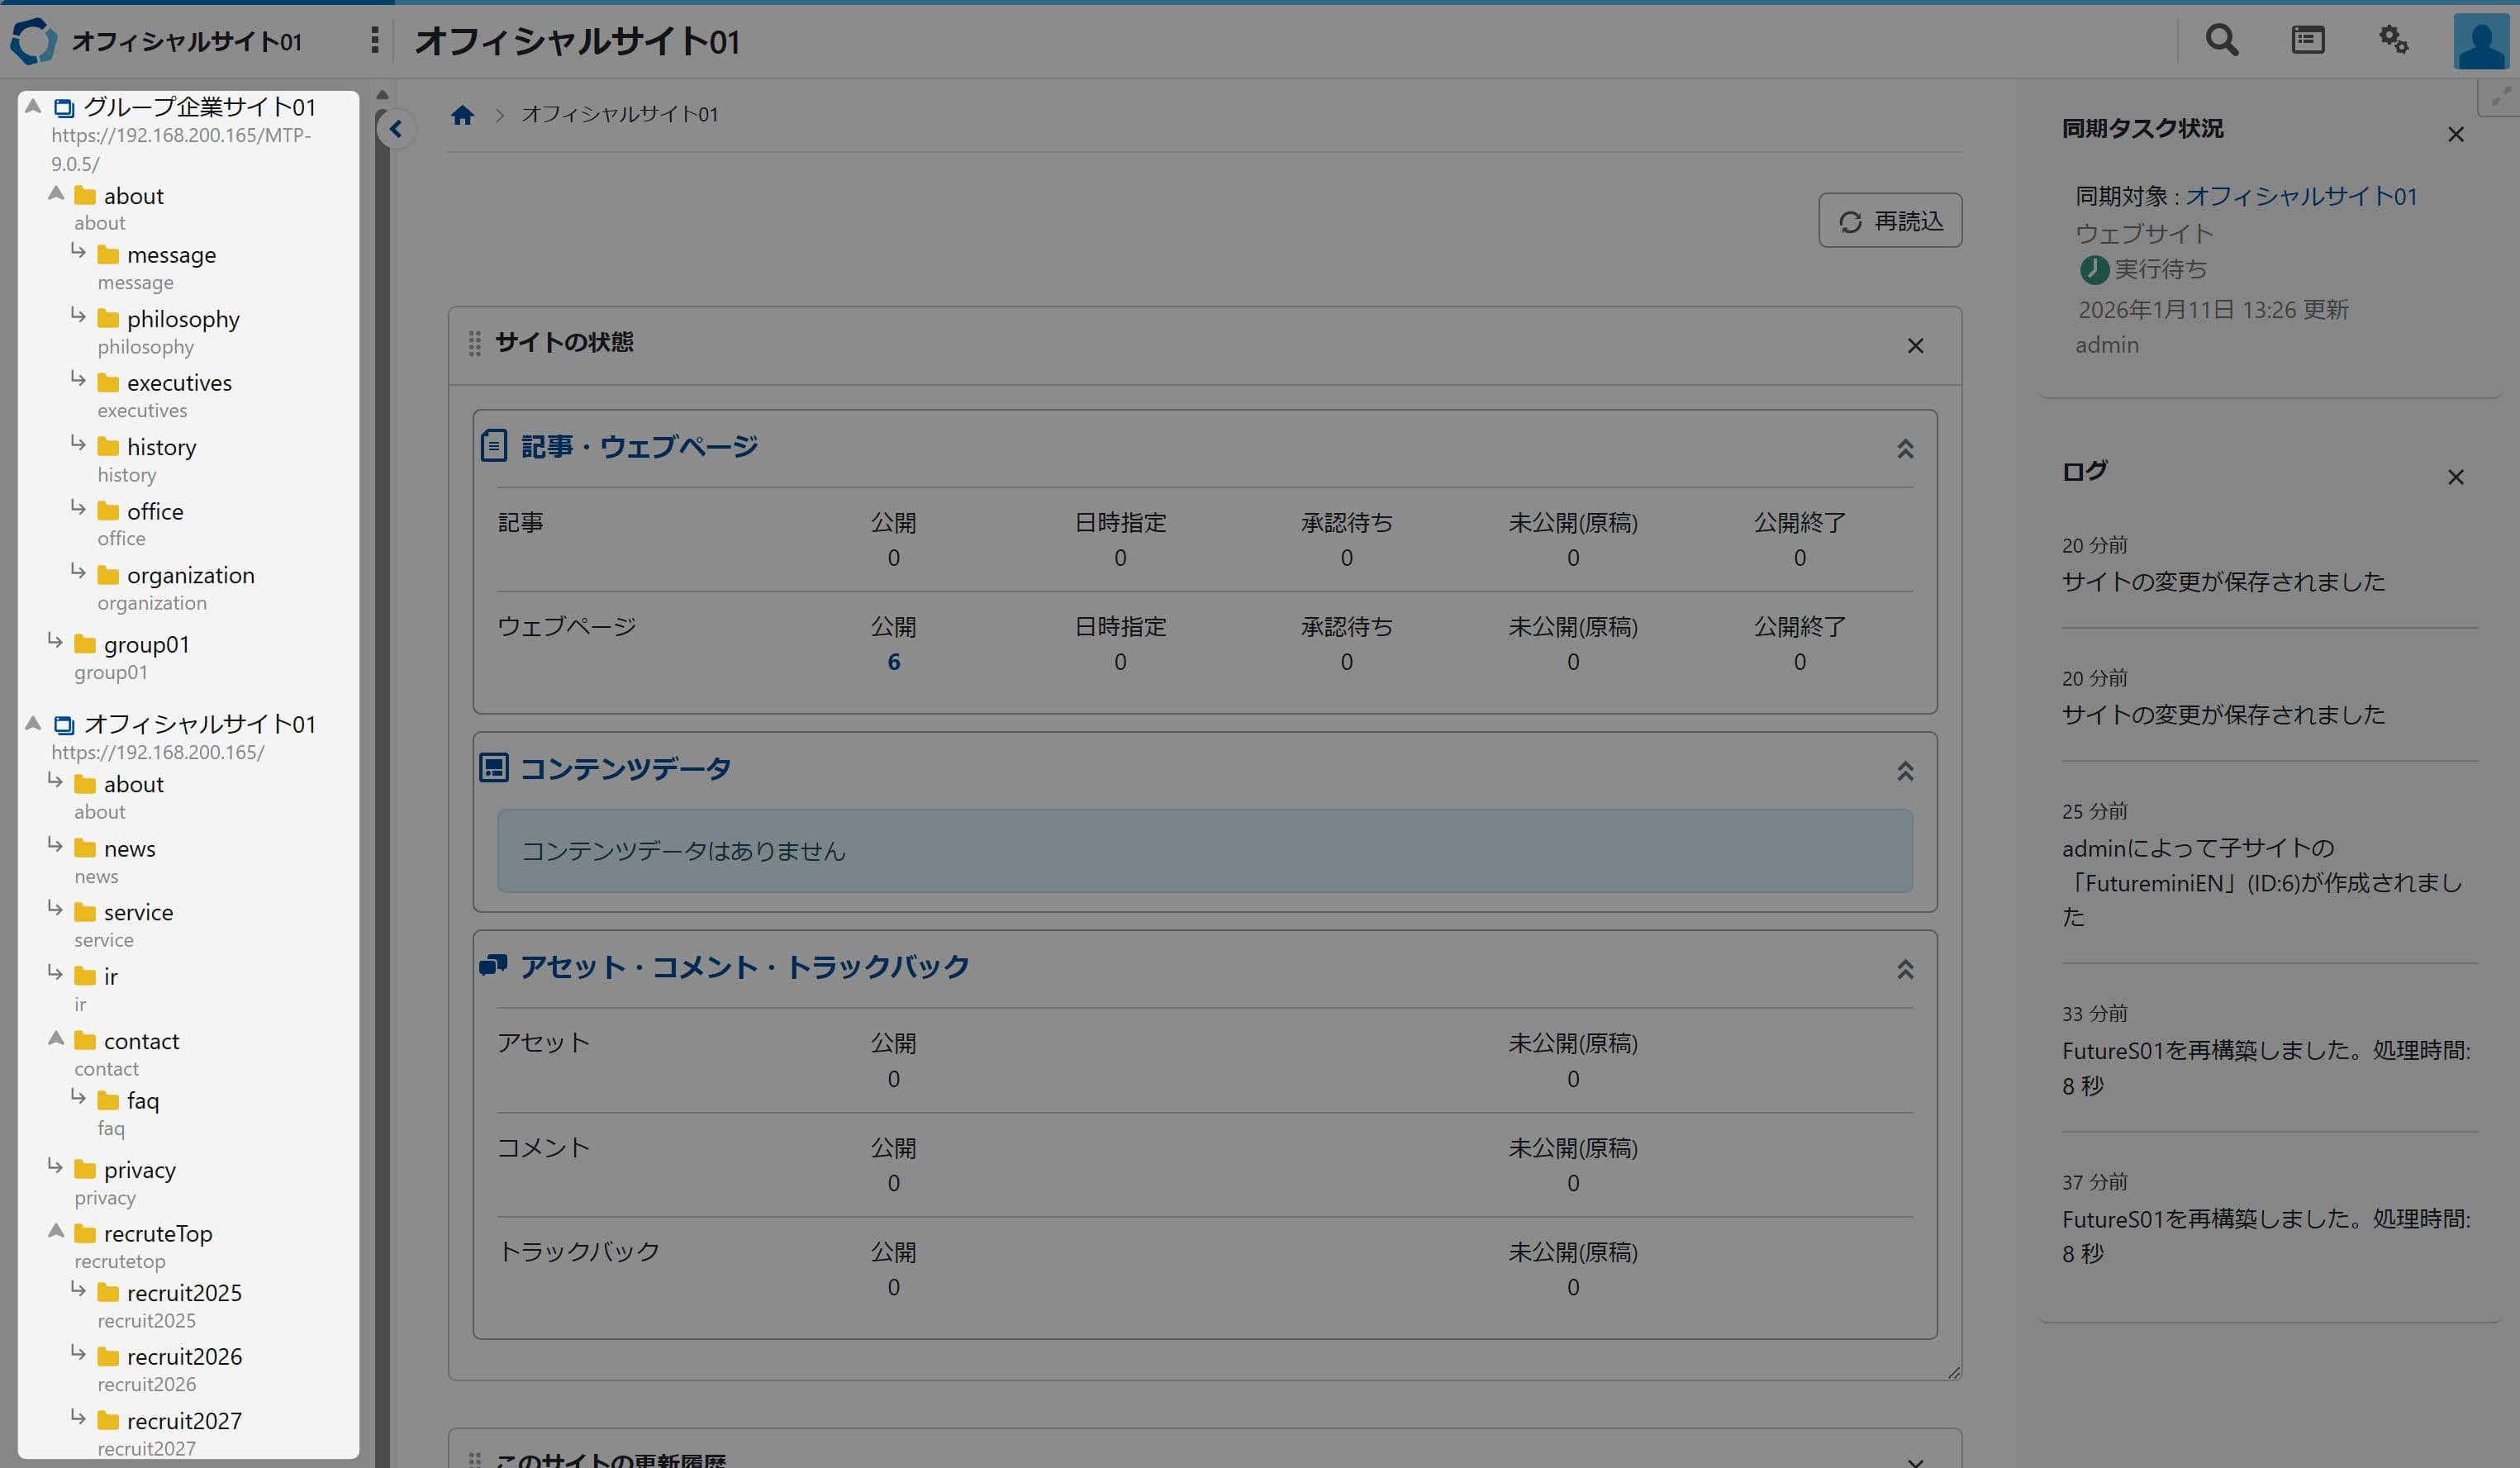The height and width of the screenshot is (1468, 2520).
Task: Click the activity feed panel icon in header
Action: [x=2307, y=40]
